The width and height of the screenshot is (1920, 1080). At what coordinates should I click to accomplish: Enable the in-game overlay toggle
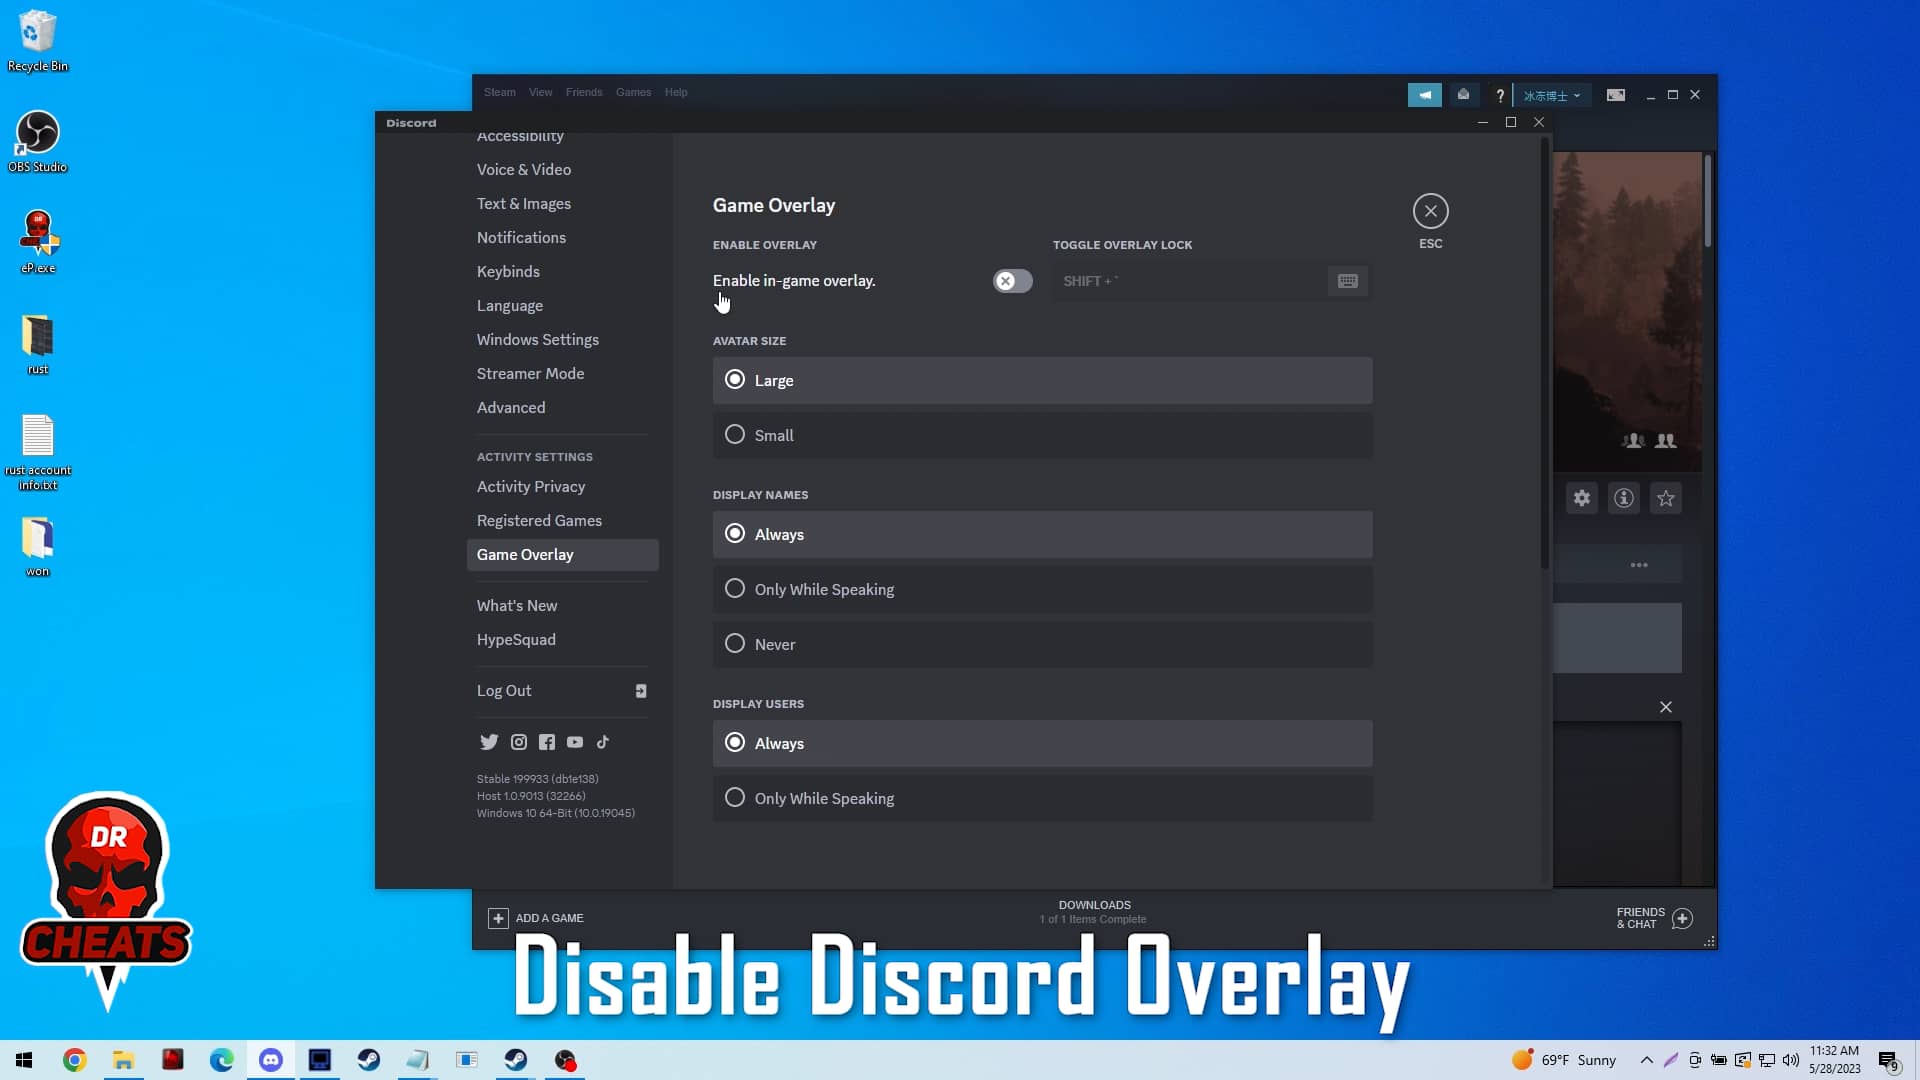point(1012,281)
